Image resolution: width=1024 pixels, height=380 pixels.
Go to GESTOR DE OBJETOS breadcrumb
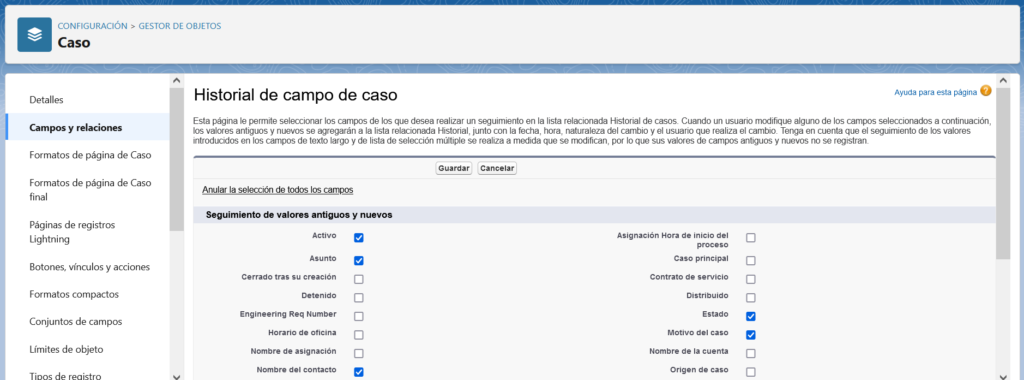180,26
